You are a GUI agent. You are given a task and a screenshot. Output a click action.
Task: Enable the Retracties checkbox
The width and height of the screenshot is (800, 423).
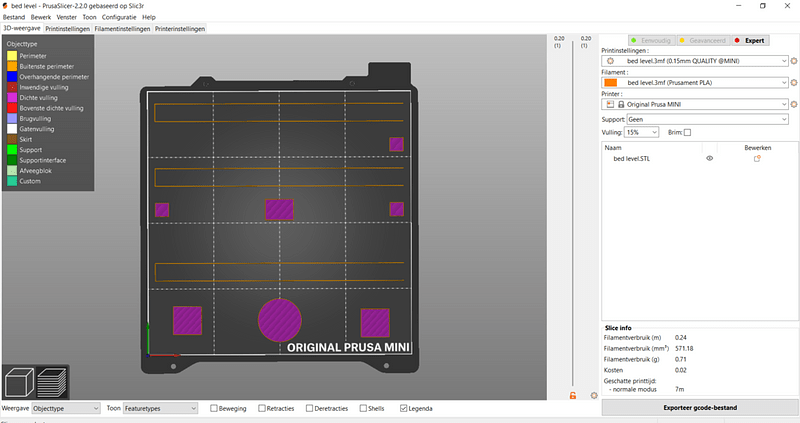(x=262, y=408)
